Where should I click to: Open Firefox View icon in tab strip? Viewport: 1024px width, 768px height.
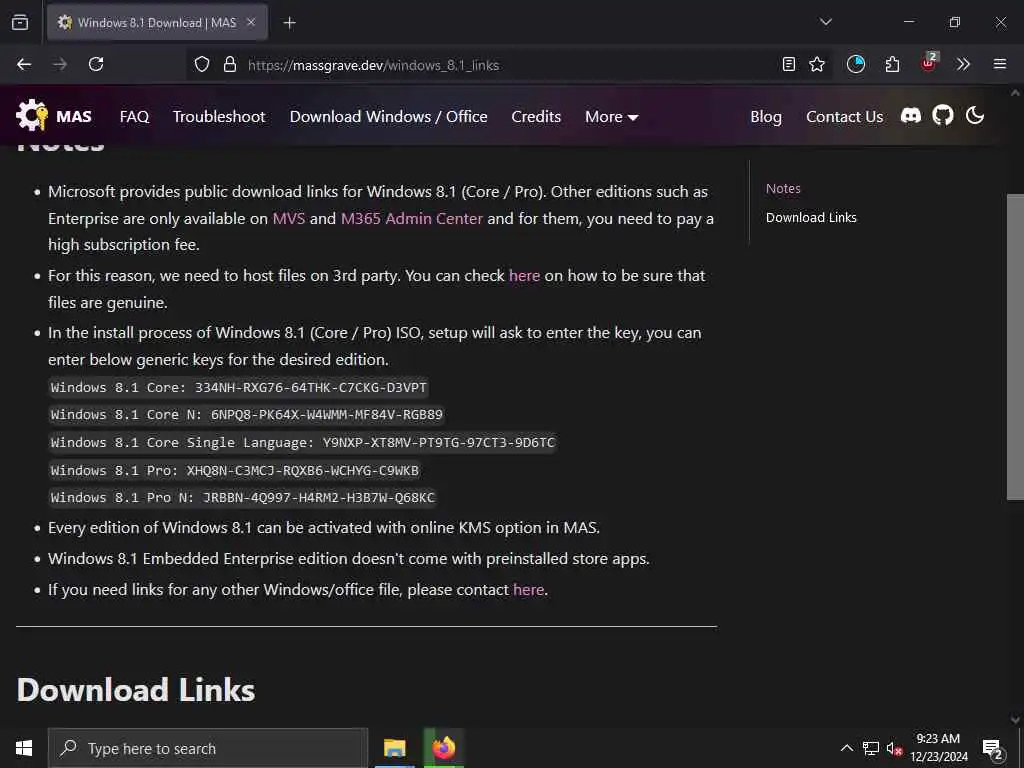coord(20,22)
